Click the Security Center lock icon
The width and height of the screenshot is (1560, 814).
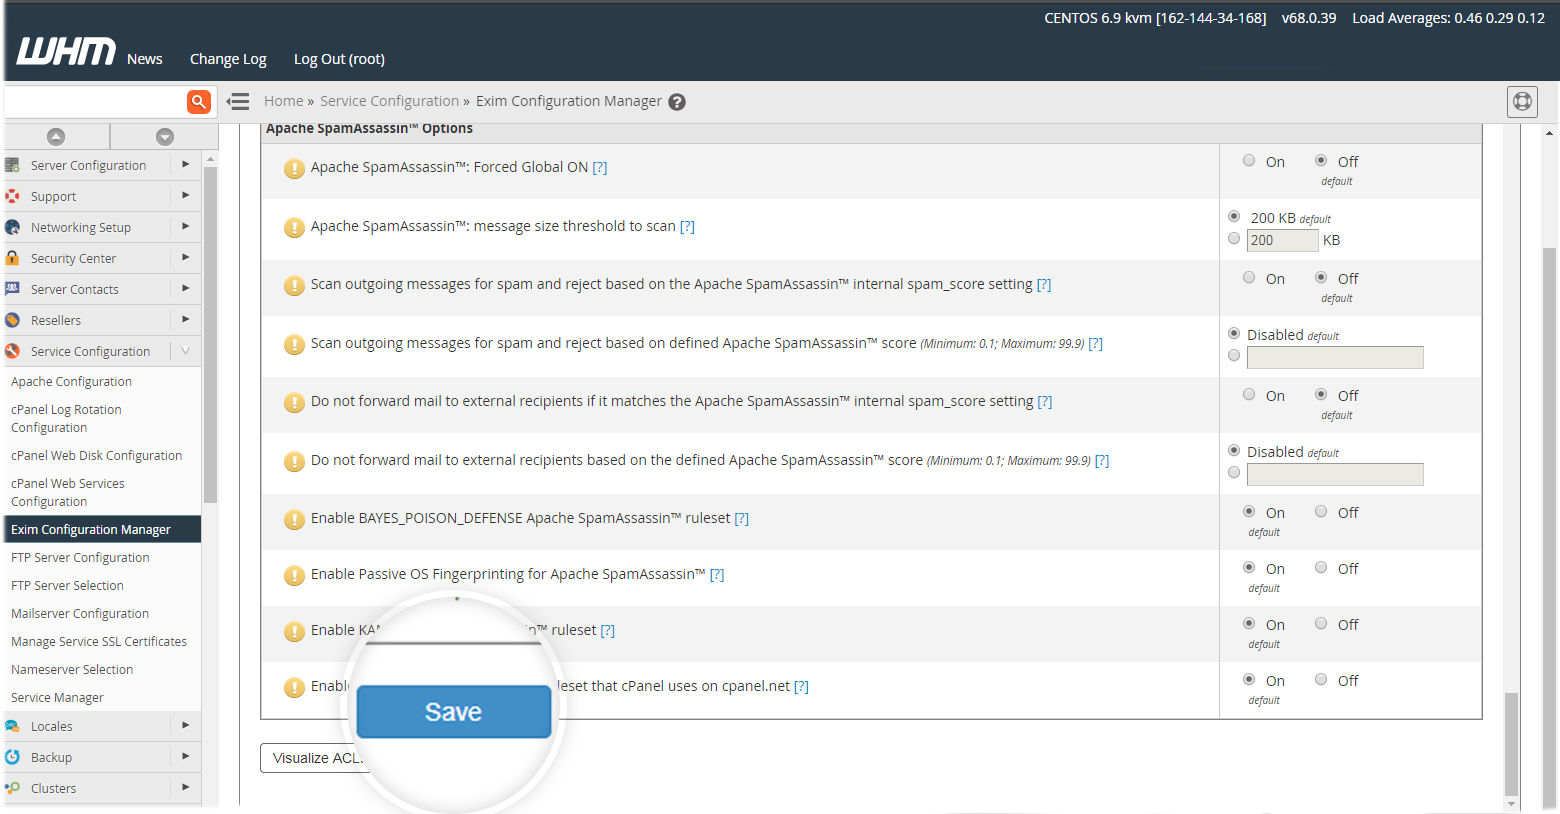coord(13,258)
